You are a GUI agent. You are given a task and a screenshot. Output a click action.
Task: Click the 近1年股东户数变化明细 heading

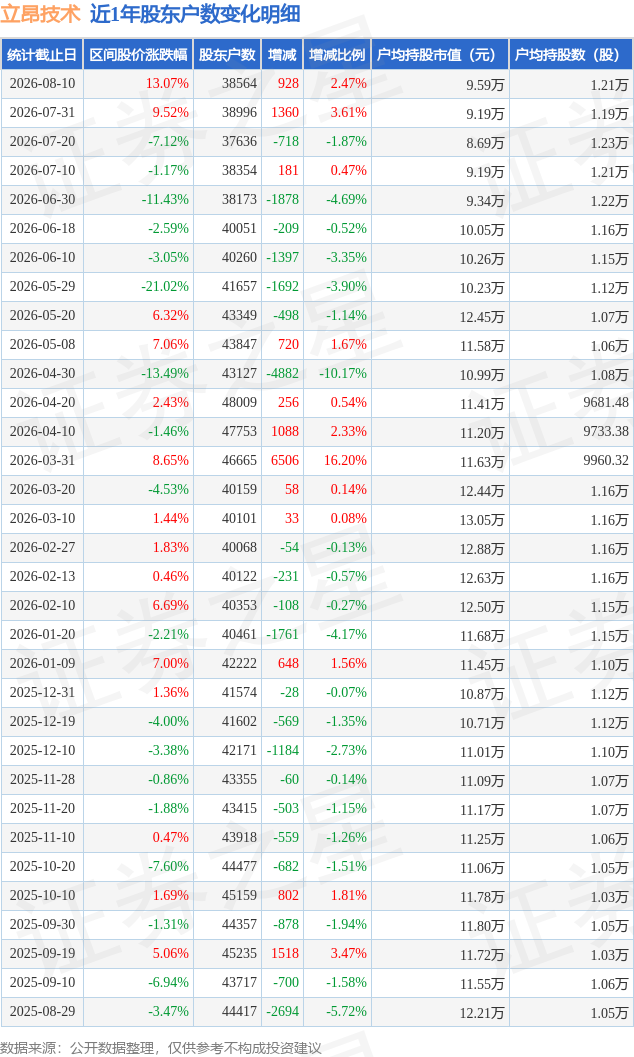pyautogui.click(x=195, y=14)
